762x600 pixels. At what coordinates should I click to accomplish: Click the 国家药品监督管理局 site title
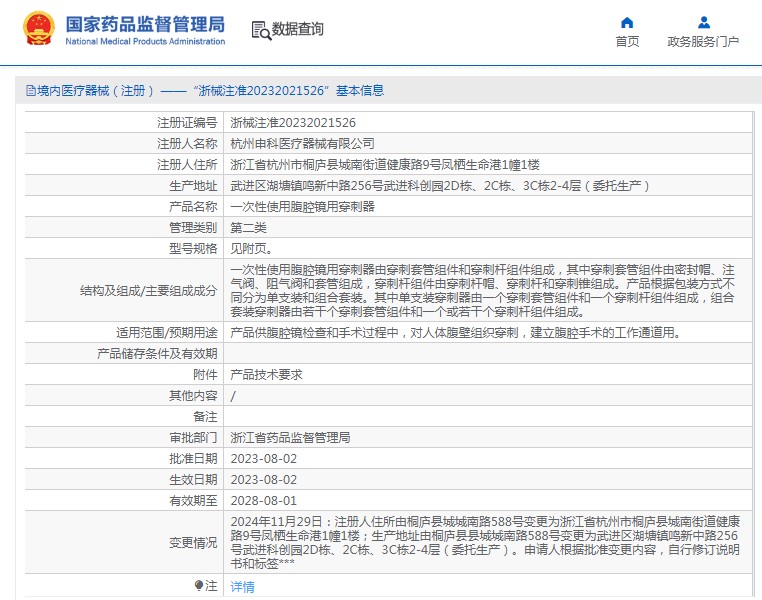coord(145,25)
